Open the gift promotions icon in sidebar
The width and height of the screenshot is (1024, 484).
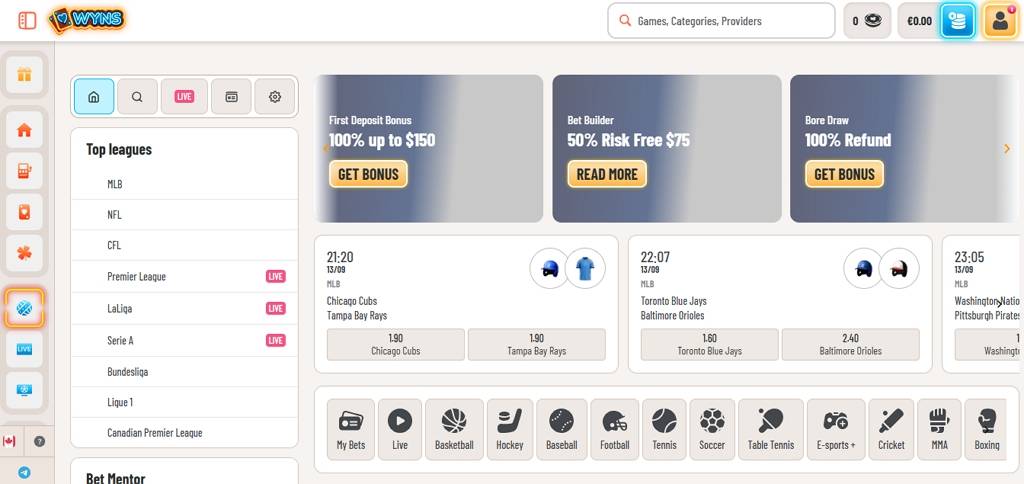[25, 74]
